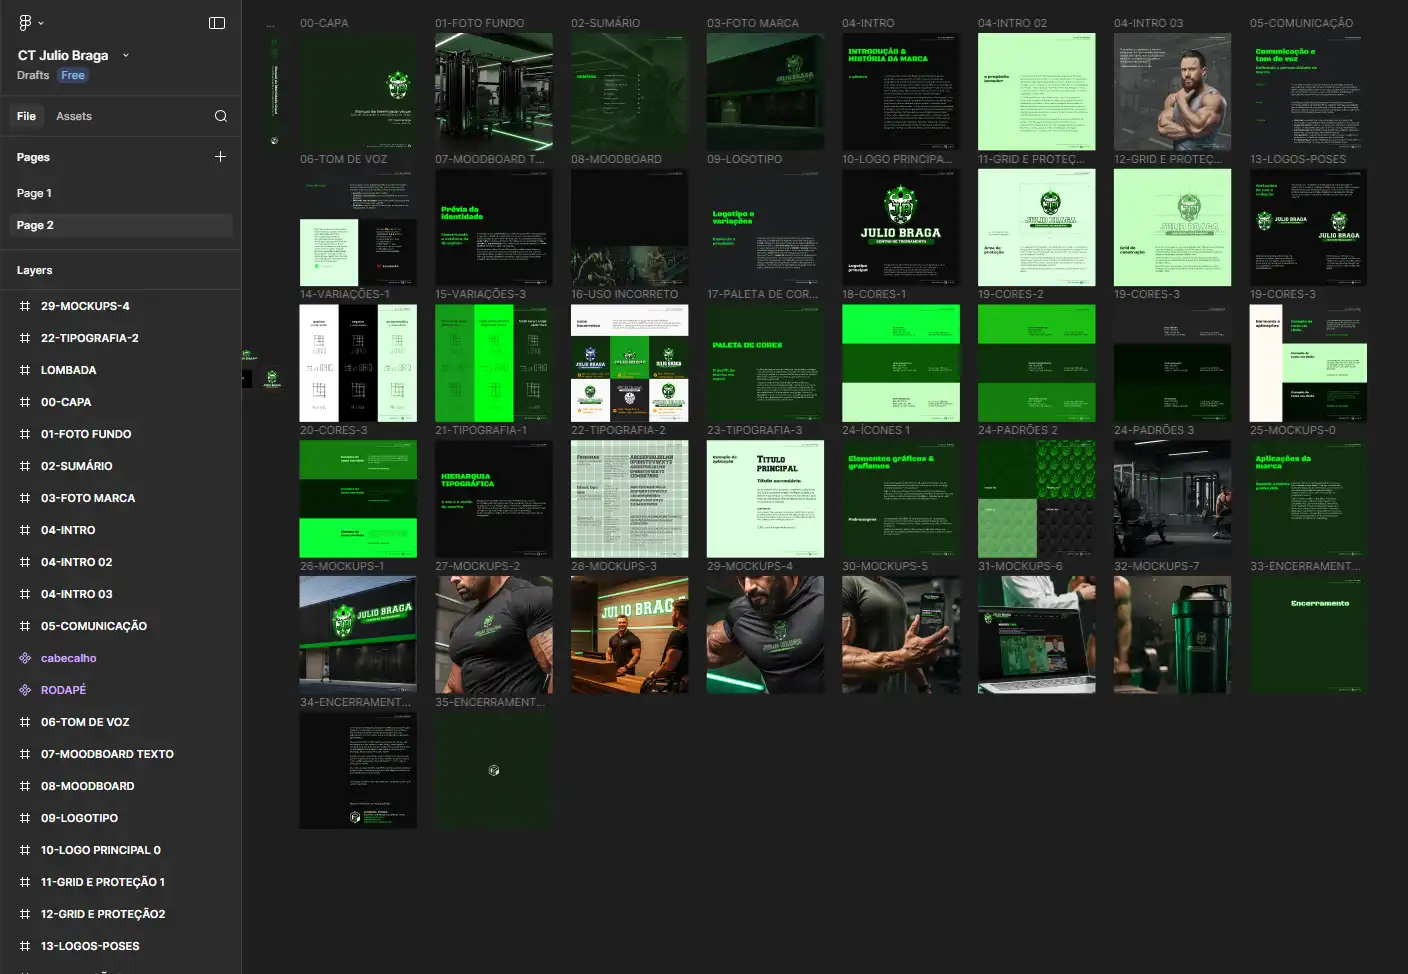This screenshot has height=974, width=1408.
Task: Select Page 2 in pages list
Action: 35,225
